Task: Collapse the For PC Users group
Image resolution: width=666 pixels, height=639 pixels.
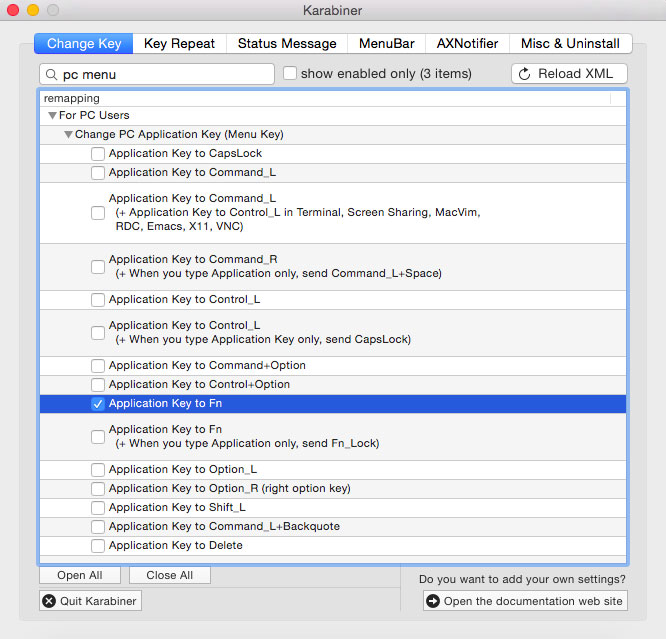Action: 52,115
